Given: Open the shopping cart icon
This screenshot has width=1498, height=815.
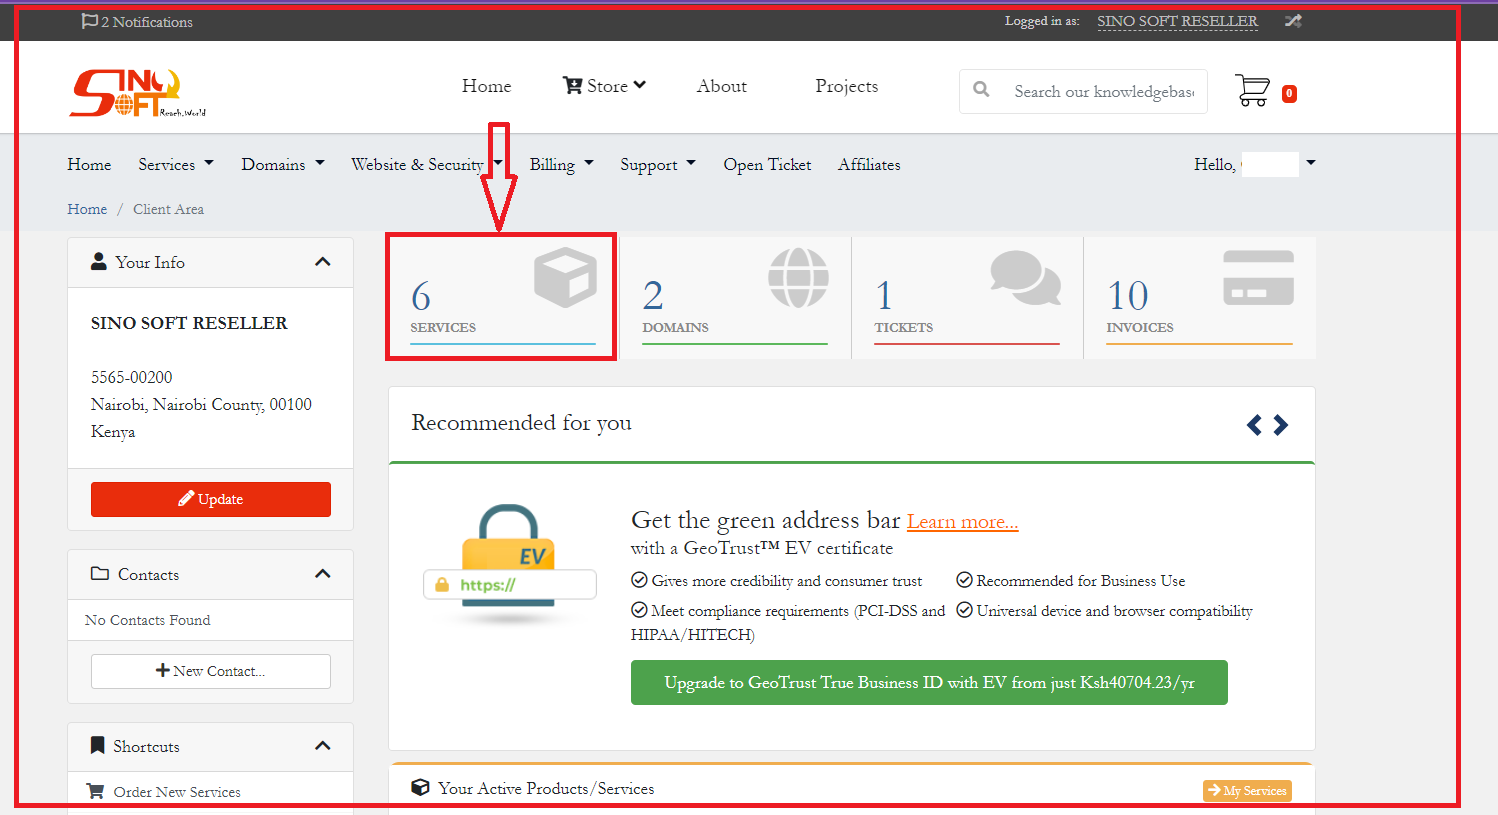Looking at the screenshot, I should [1253, 91].
